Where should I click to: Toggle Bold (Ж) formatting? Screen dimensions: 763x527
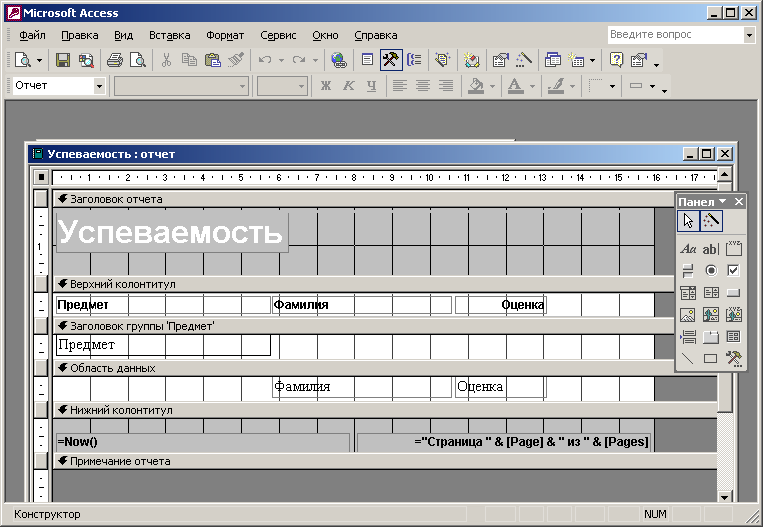pos(326,86)
